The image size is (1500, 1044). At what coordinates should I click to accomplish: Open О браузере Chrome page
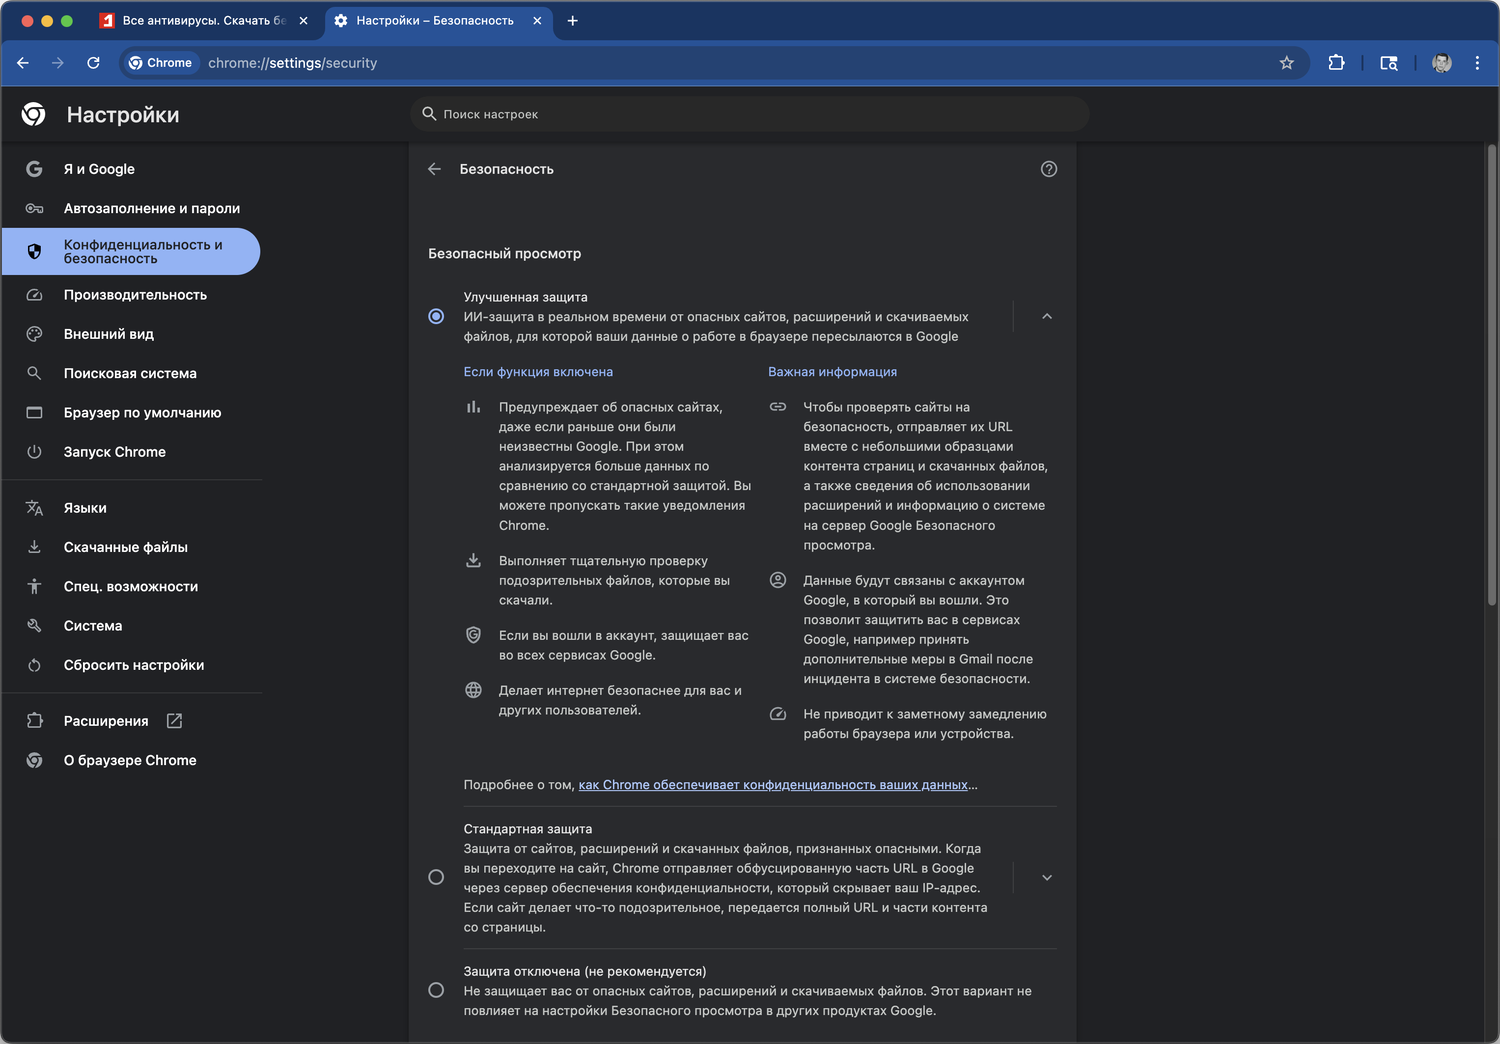(131, 760)
